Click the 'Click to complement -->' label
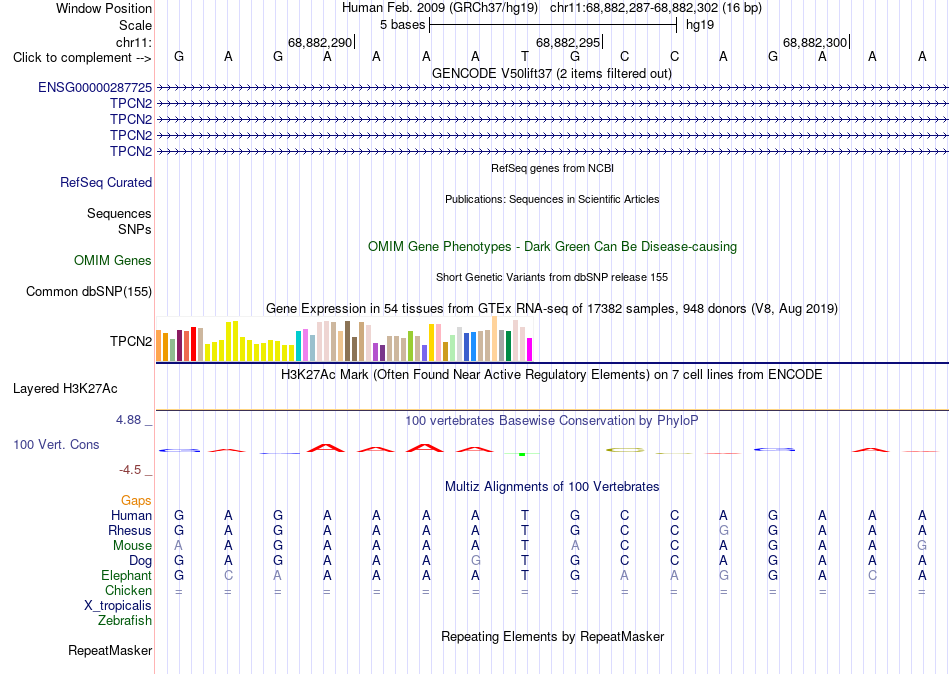 pos(82,58)
